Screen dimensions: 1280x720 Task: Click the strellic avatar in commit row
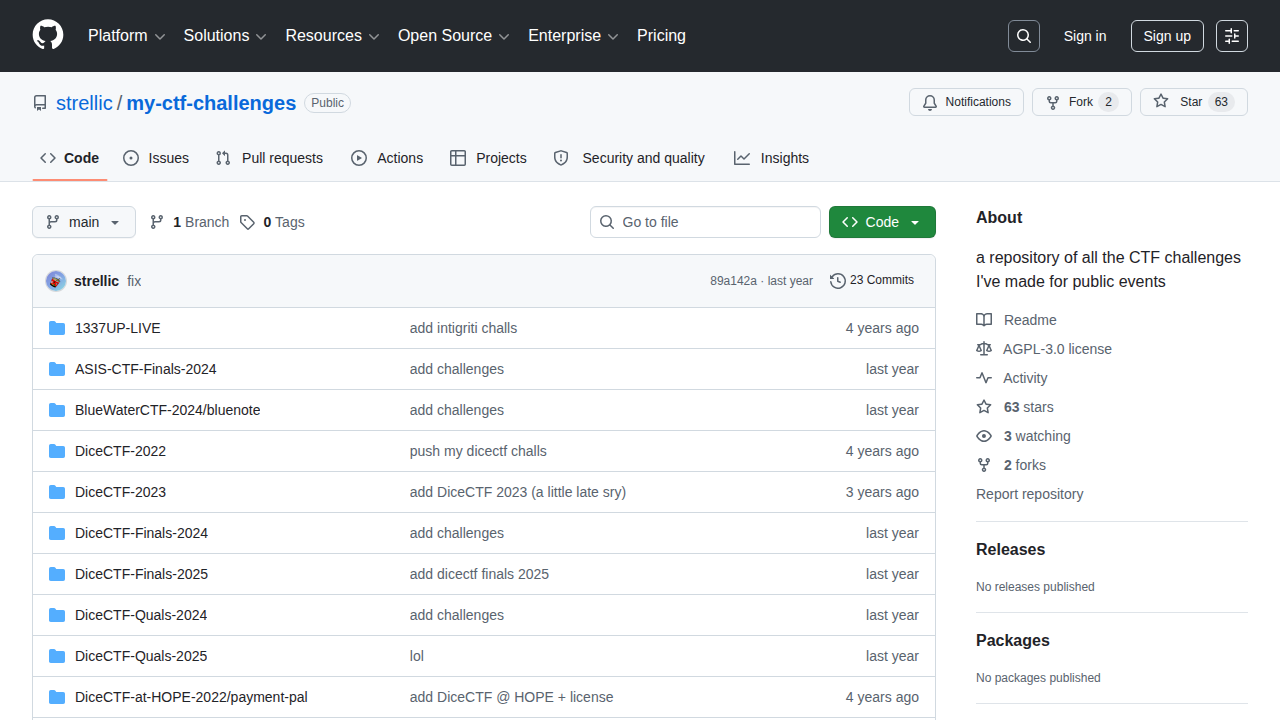tap(56, 281)
